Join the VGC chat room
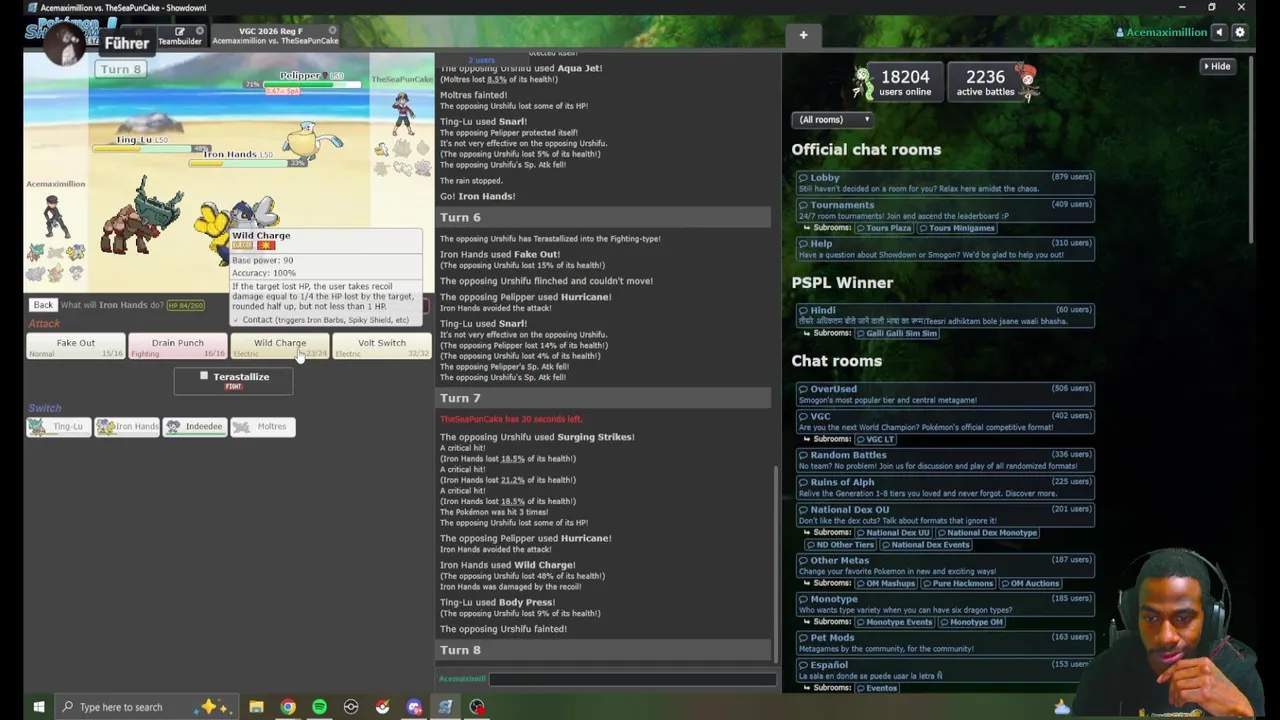Screen dimensions: 1280x720 pyautogui.click(x=944, y=421)
